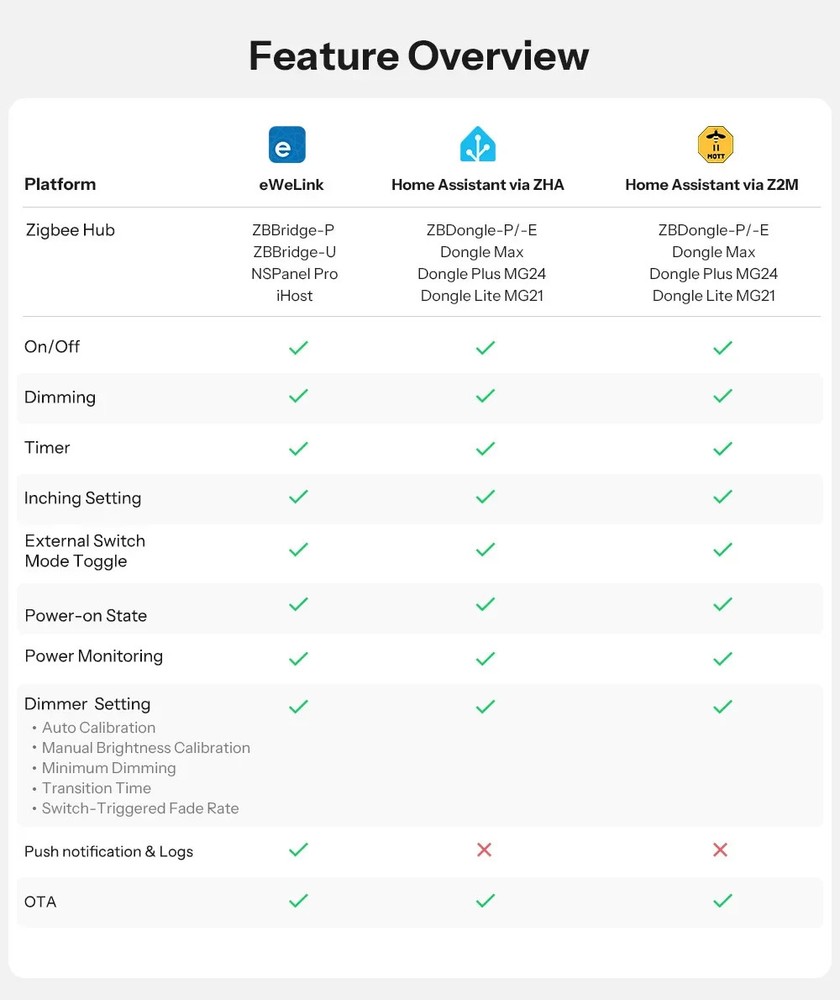The width and height of the screenshot is (840, 1000).
Task: Click the red X for ZHA push notifications
Action: point(484,850)
